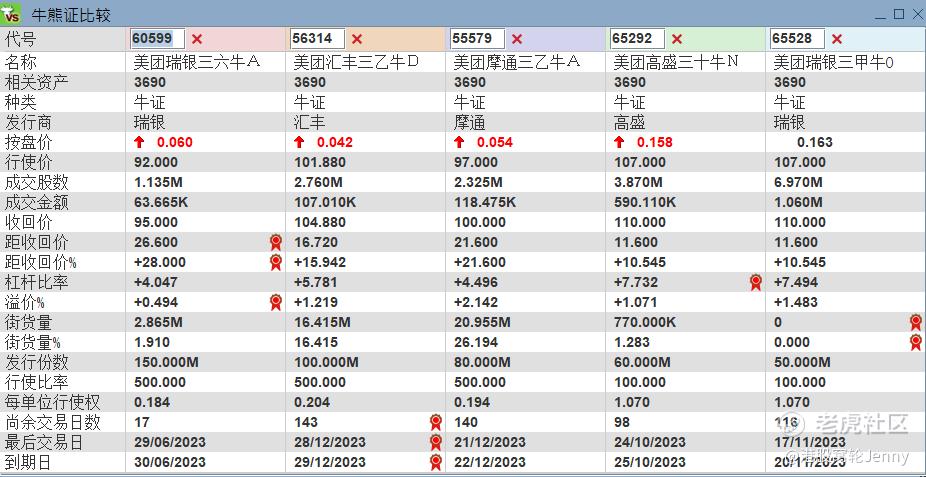
Task: Close the 牛熊证比较 window
Action: [x=917, y=14]
